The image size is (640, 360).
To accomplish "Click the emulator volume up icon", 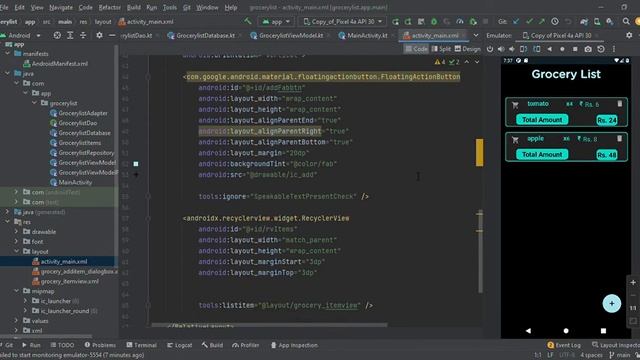I will pos(501,49).
